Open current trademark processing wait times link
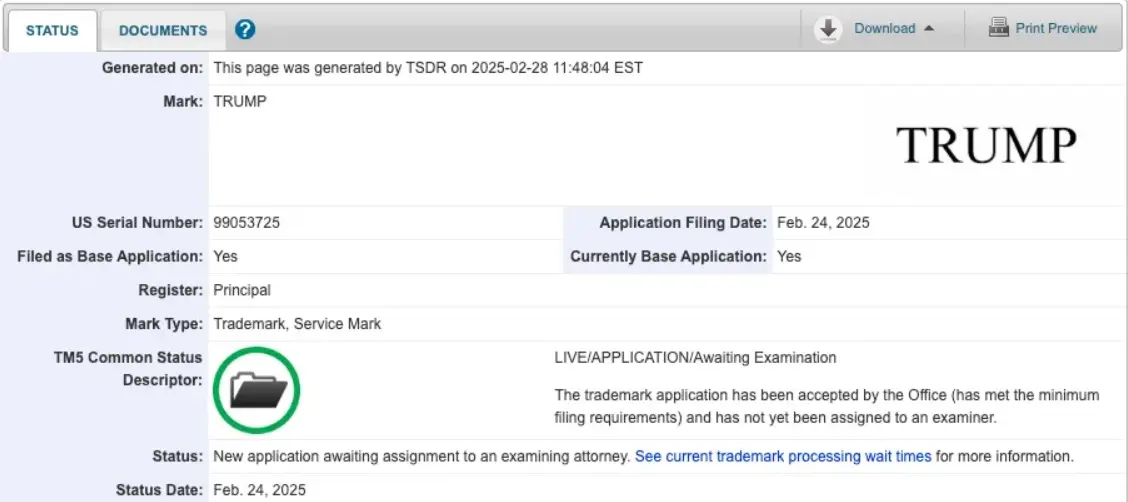This screenshot has width=1128, height=502. [x=783, y=456]
